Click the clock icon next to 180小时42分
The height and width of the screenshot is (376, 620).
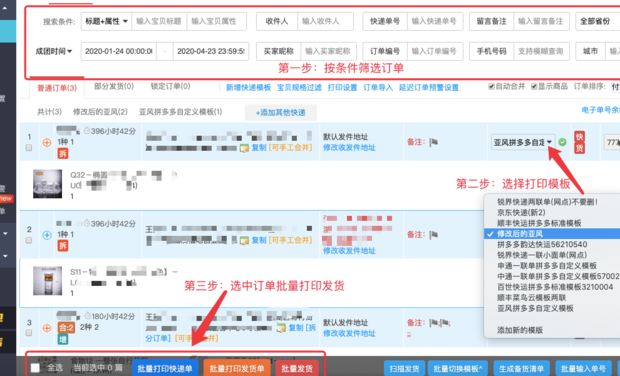(87, 316)
